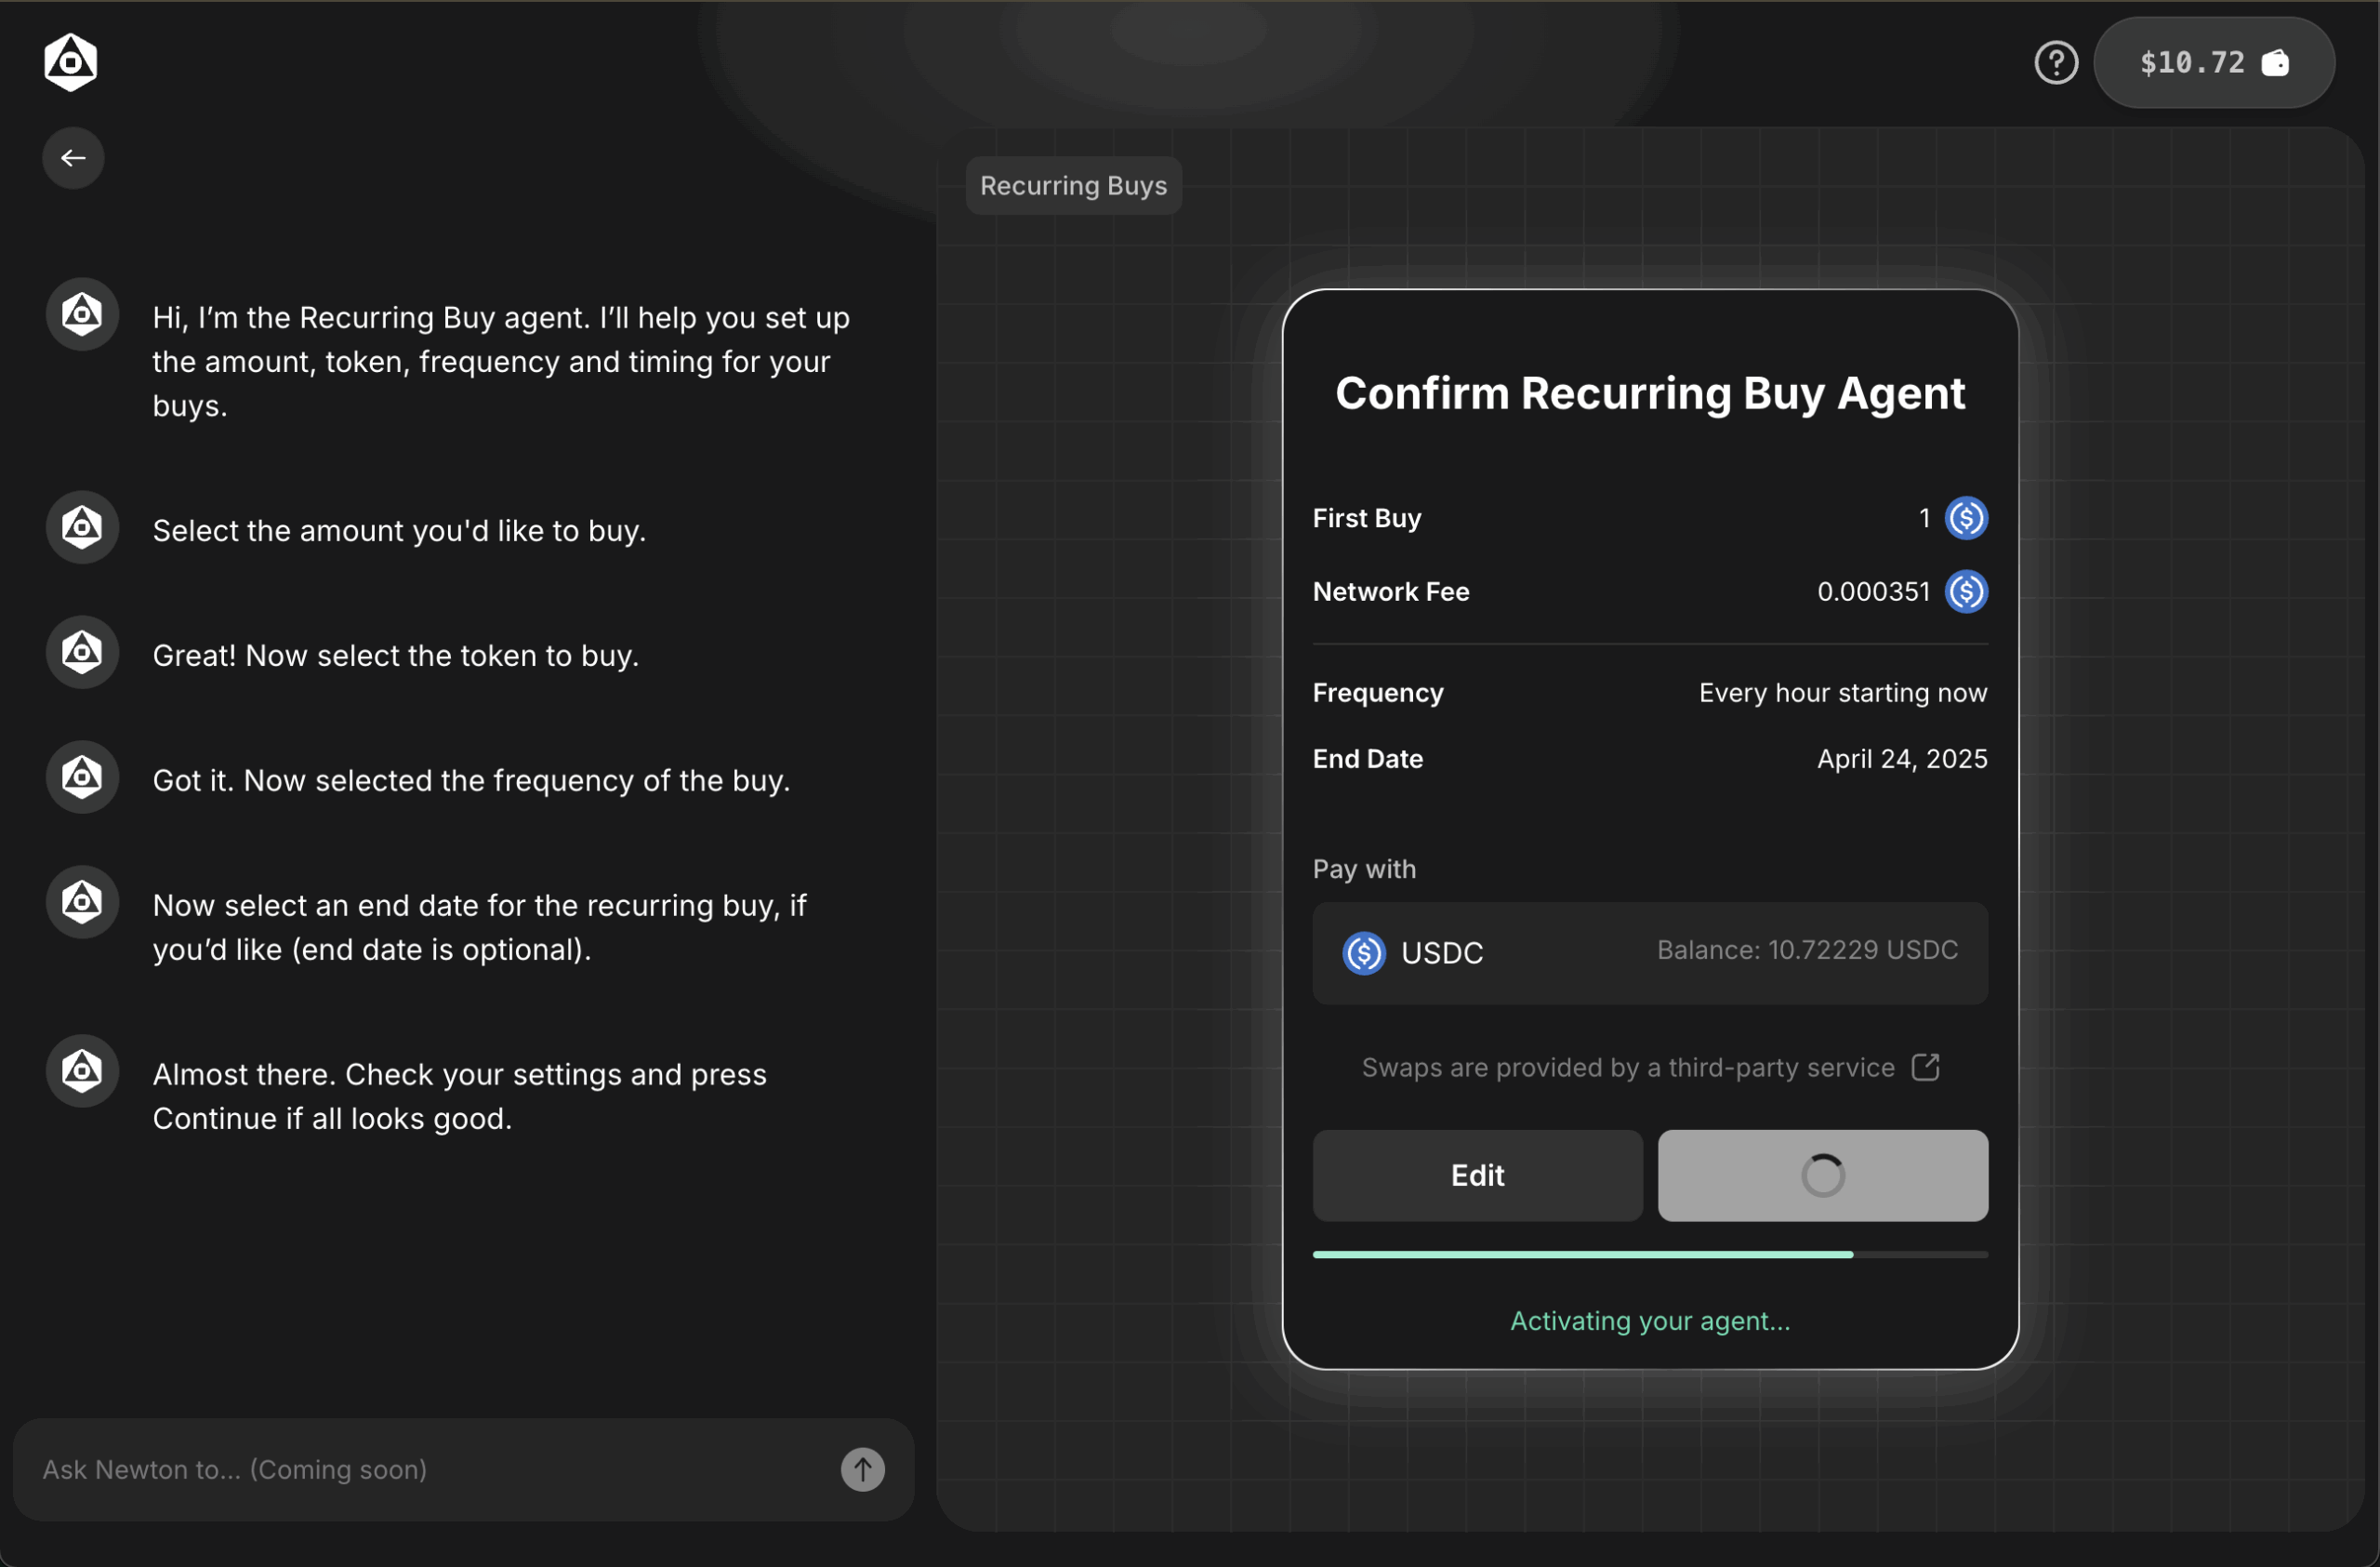Click the send arrow in chat box
Image resolution: width=2380 pixels, height=1567 pixels.
pyautogui.click(x=862, y=1469)
